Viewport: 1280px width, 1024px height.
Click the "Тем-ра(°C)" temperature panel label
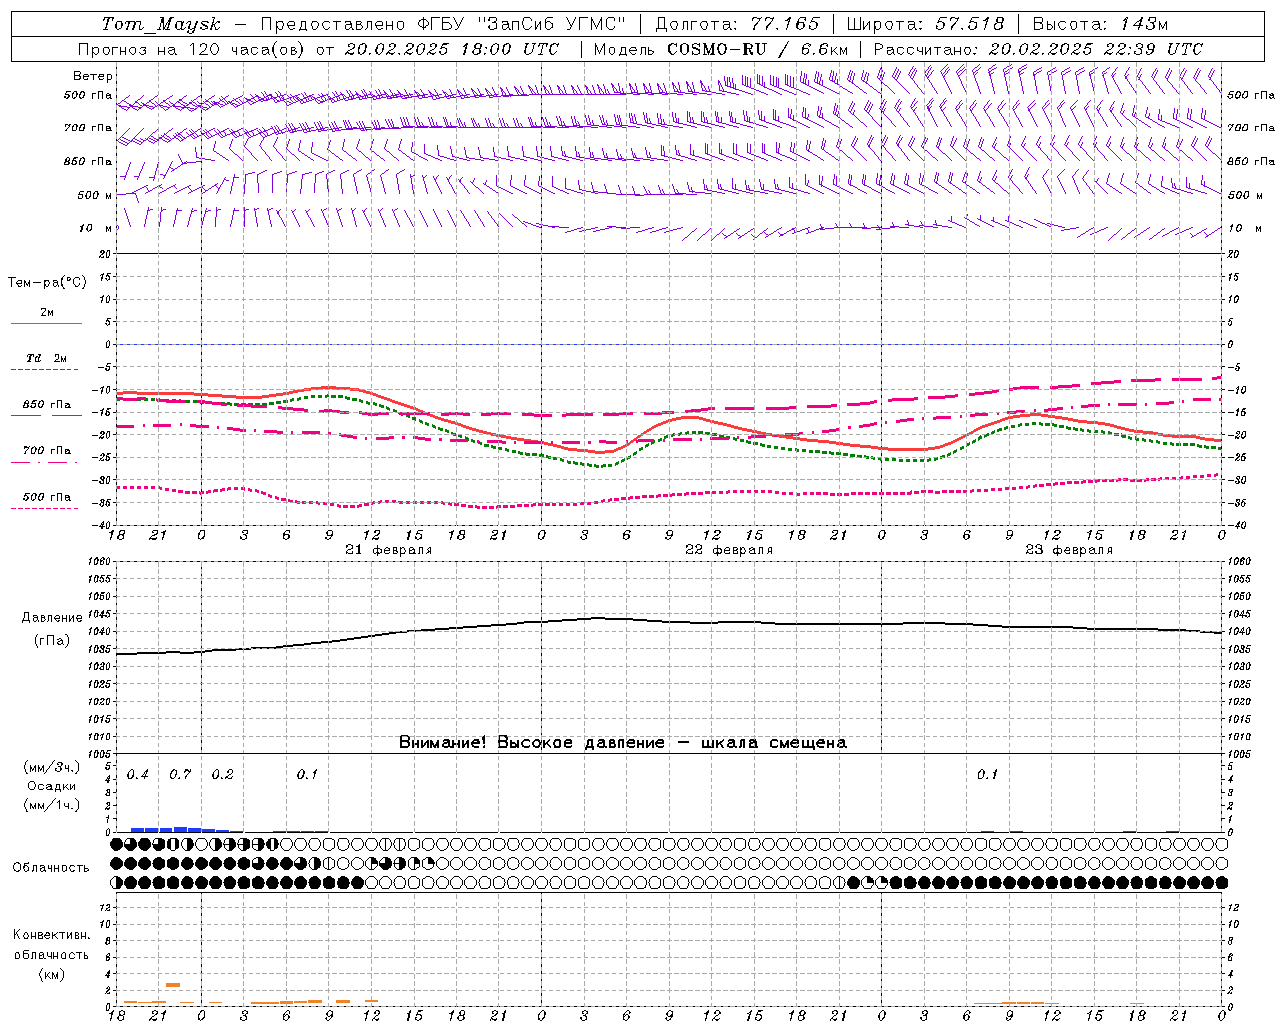[x=47, y=283]
